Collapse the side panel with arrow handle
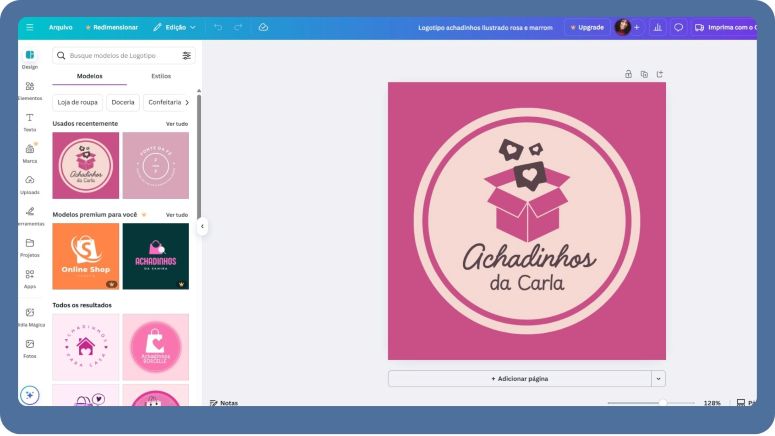The image size is (775, 436). tap(202, 226)
